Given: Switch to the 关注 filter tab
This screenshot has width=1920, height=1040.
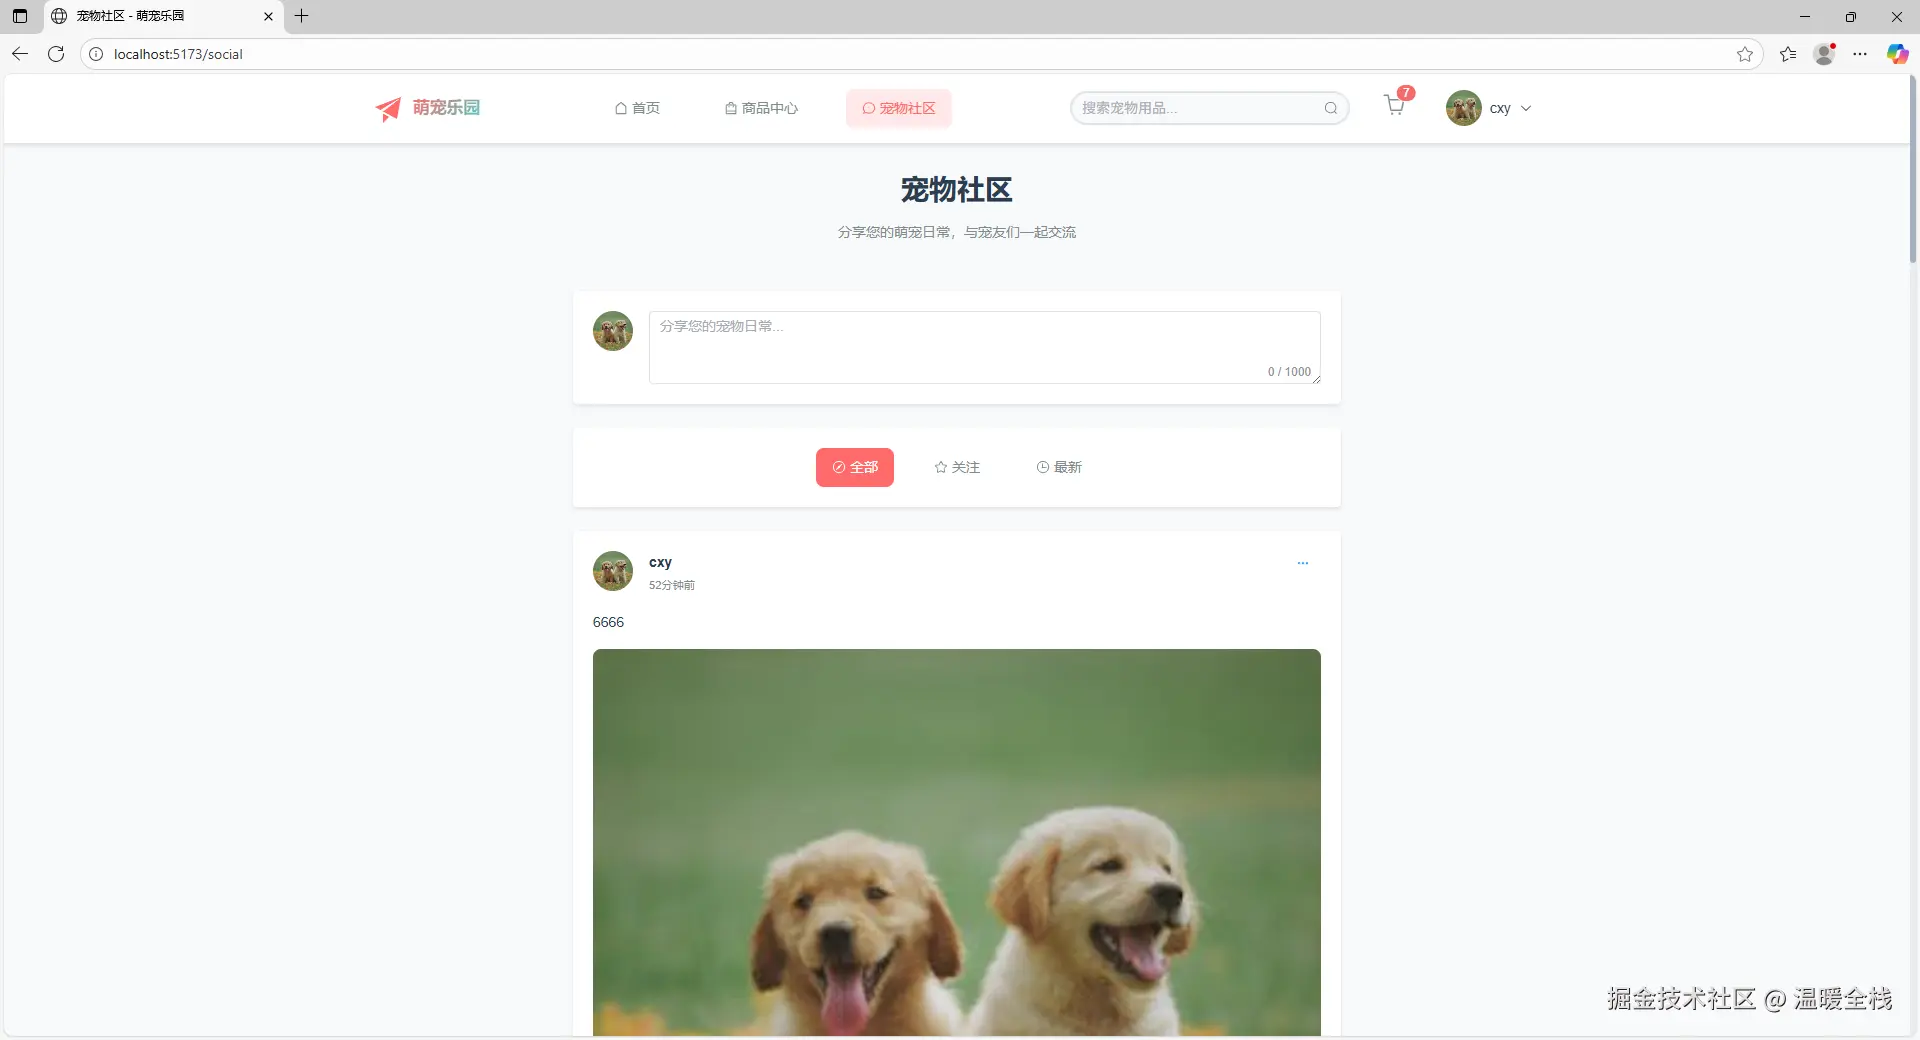Looking at the screenshot, I should 957,467.
